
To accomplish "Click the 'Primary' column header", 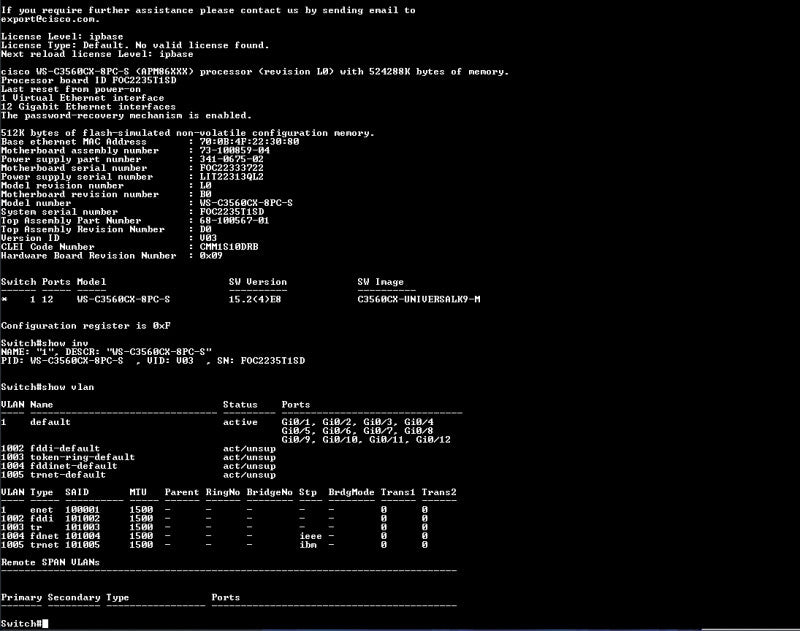I will 21,597.
